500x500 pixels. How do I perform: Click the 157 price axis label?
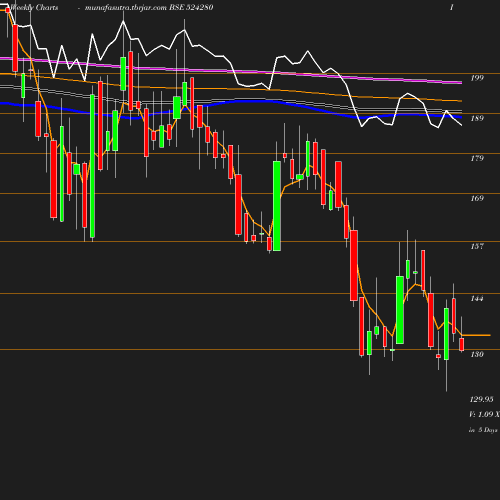tap(477, 246)
